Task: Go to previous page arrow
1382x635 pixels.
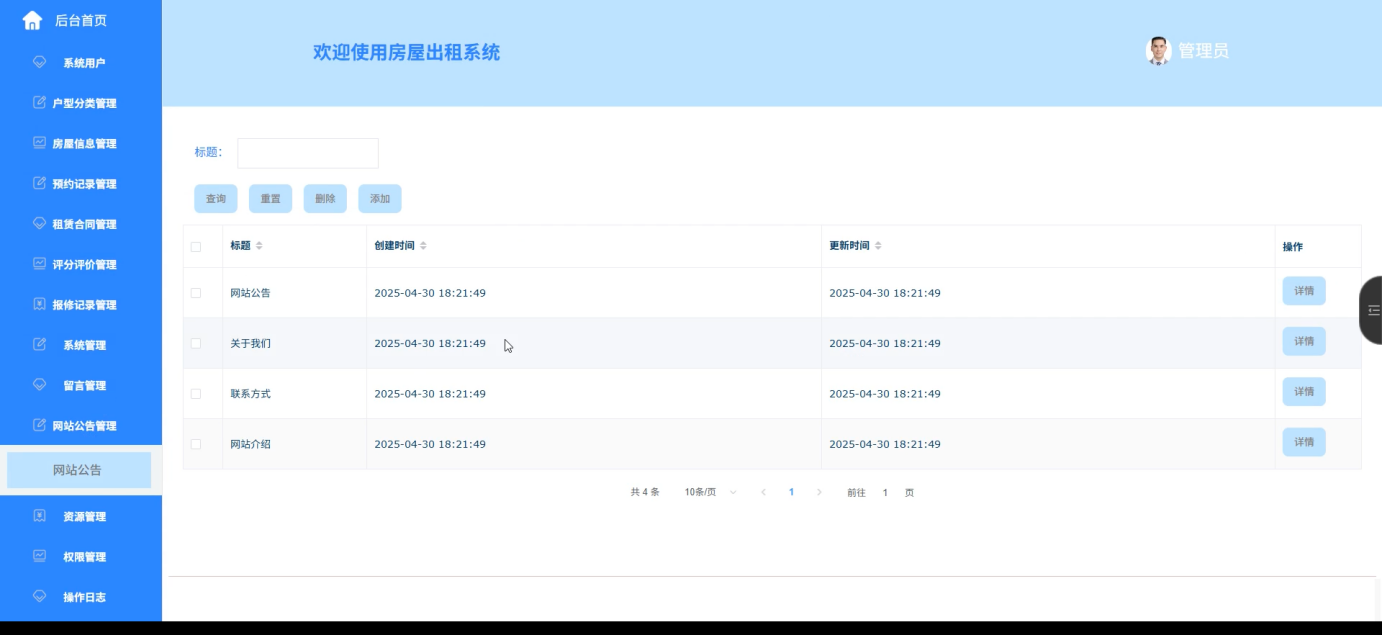Action: point(763,492)
